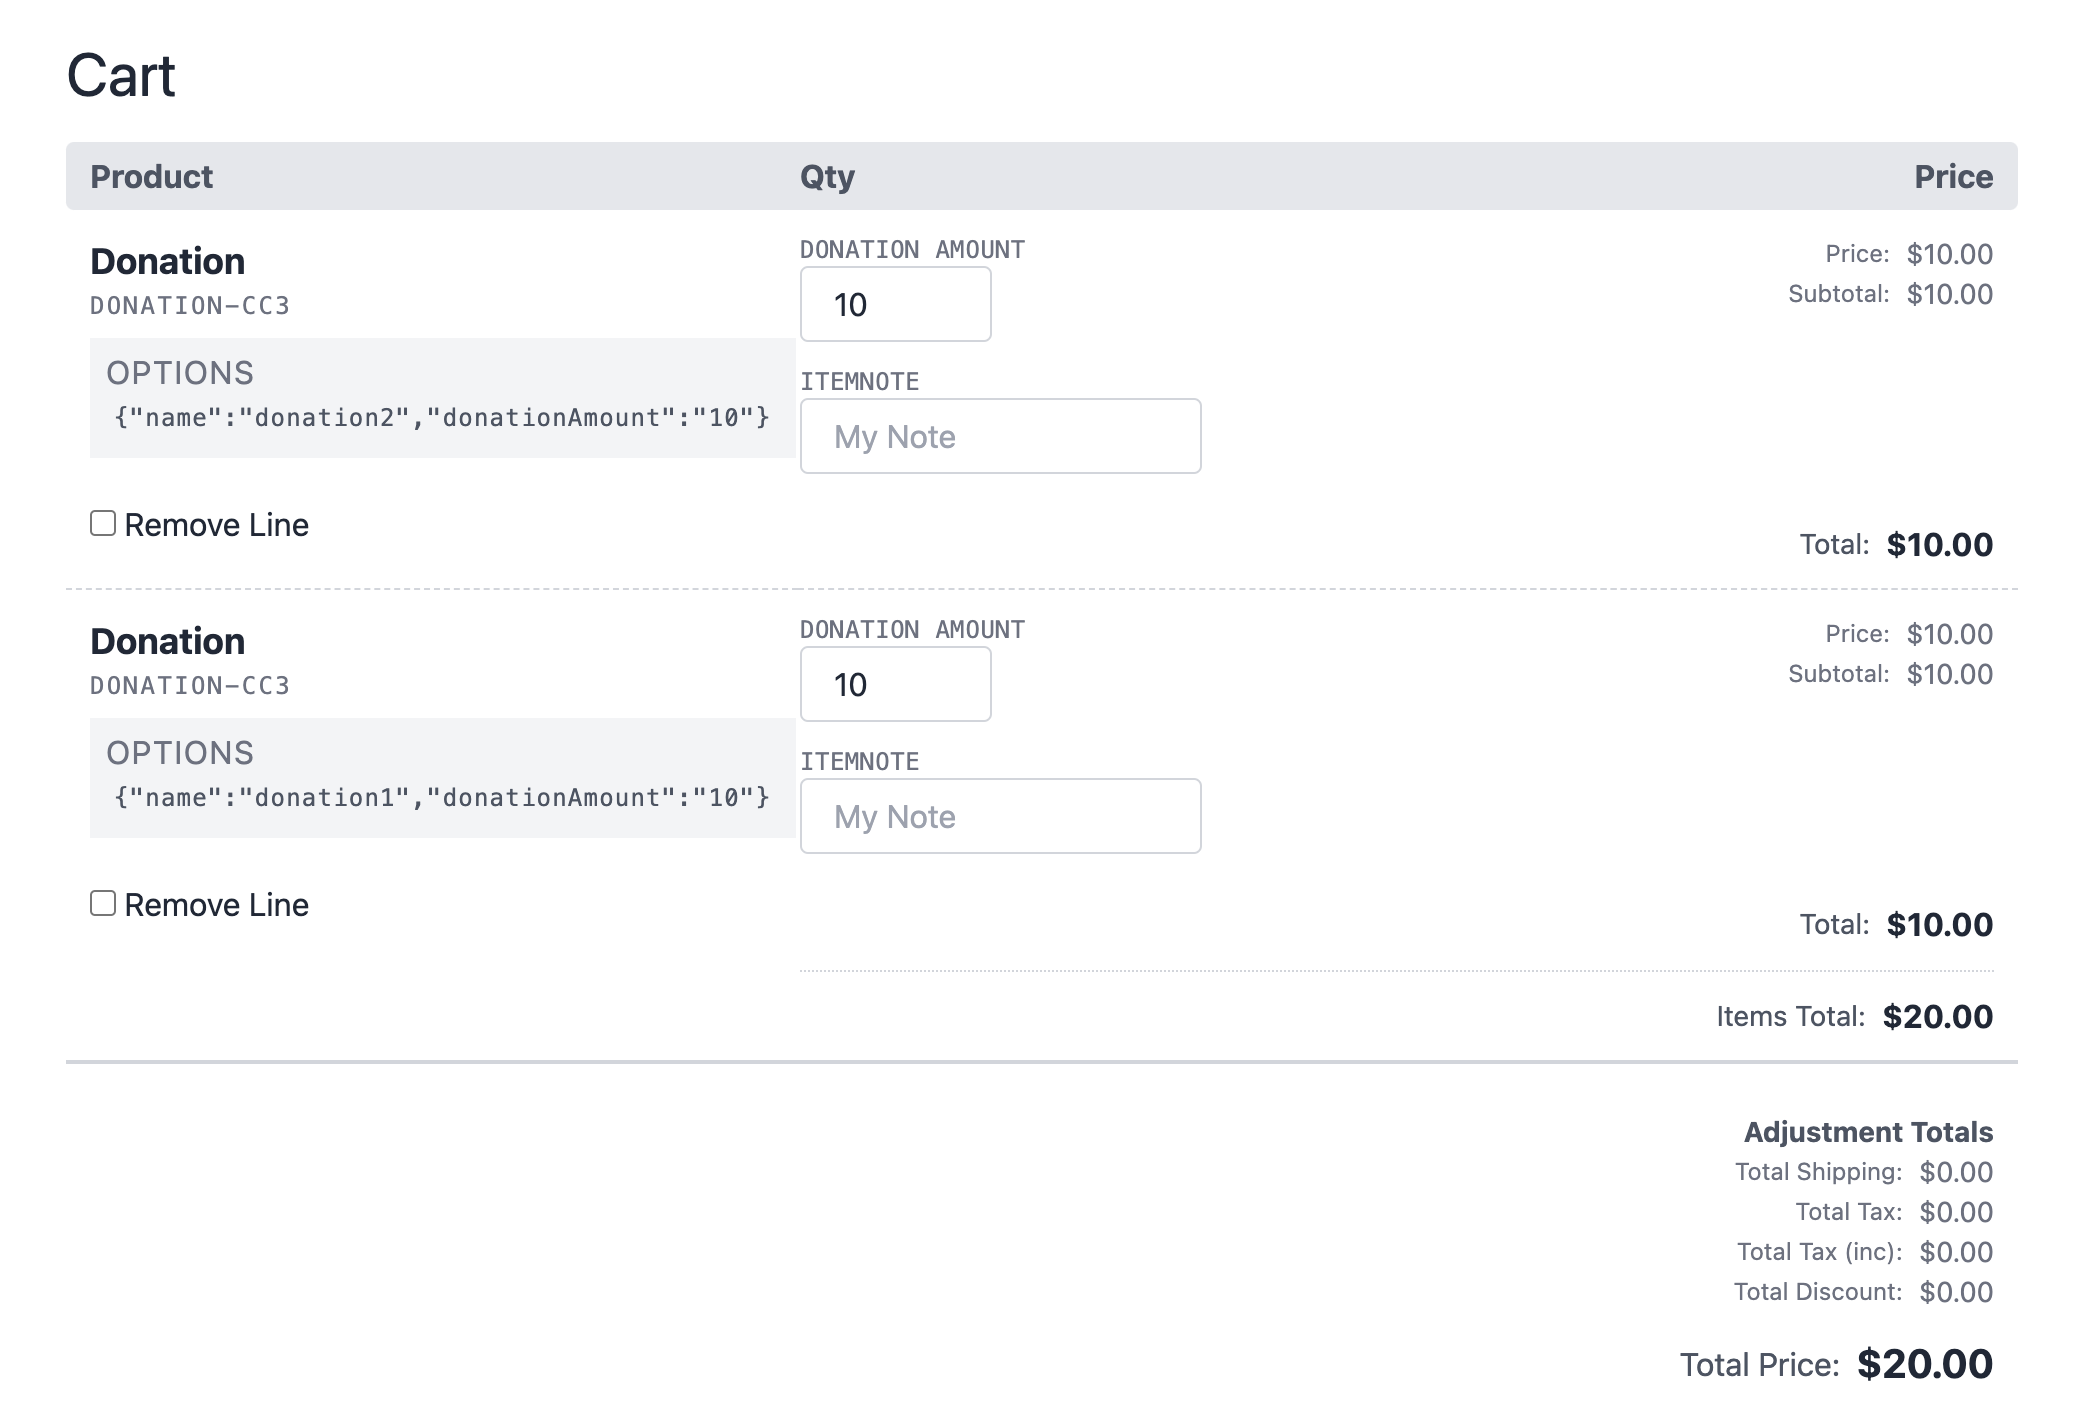Click the Cart page heading
The image size is (2094, 1410).
coord(120,75)
